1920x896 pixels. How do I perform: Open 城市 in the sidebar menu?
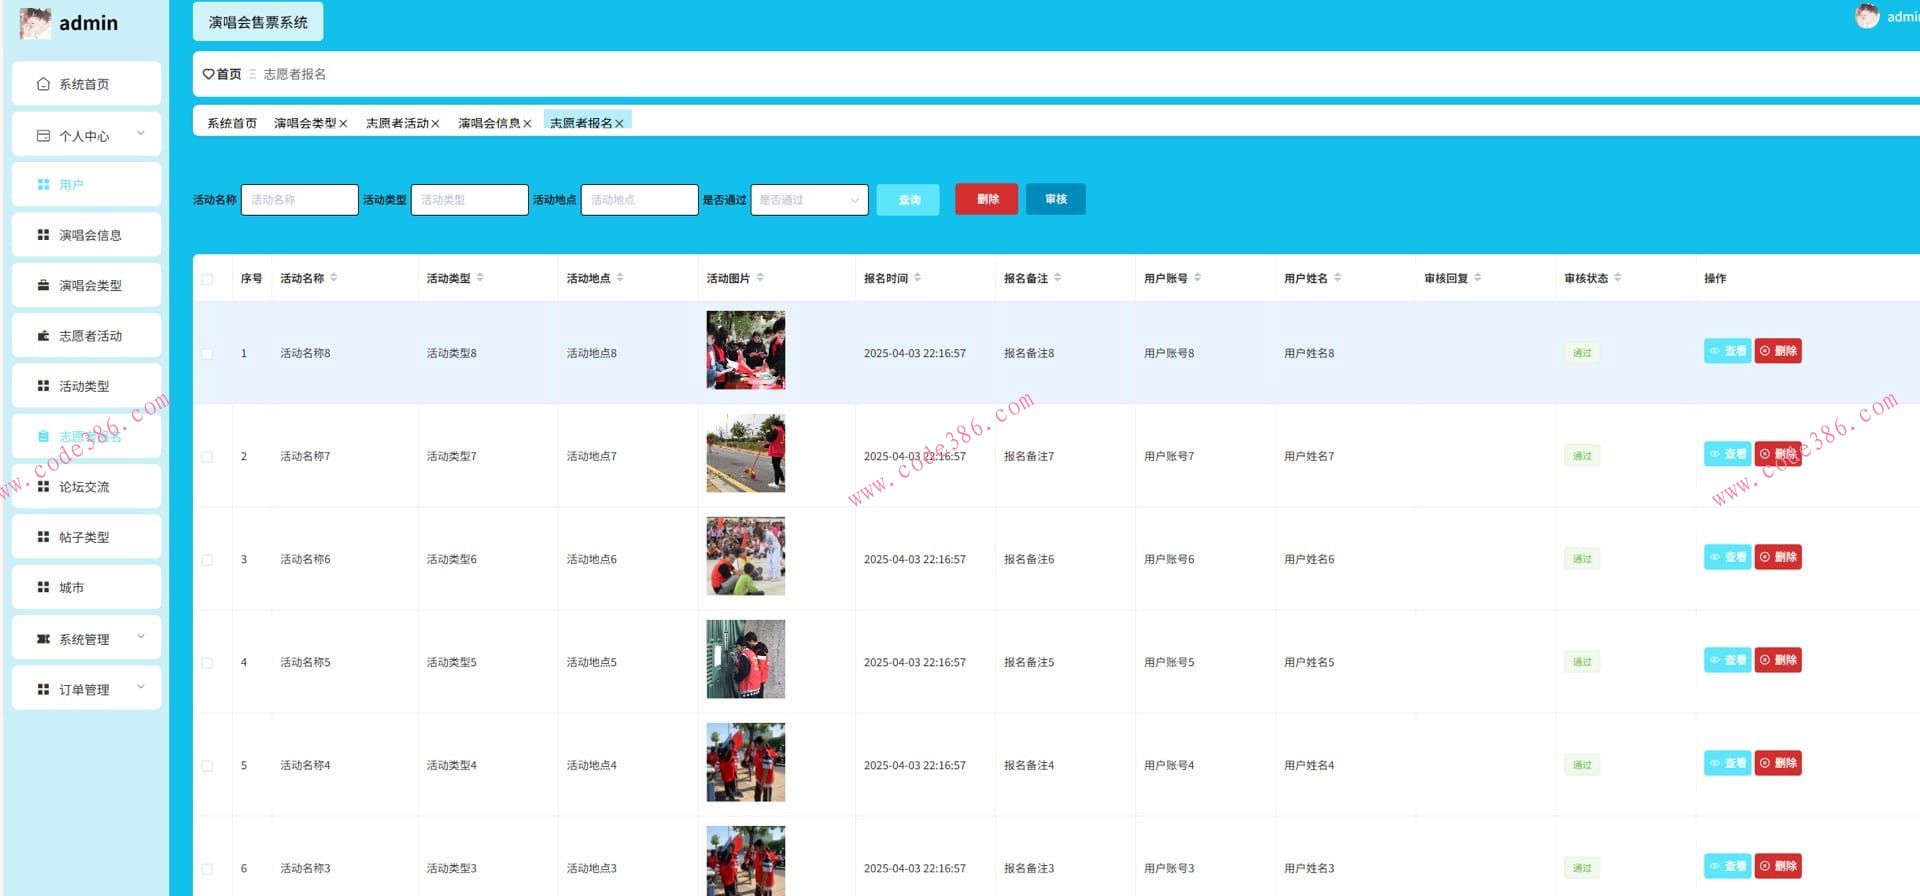72,588
